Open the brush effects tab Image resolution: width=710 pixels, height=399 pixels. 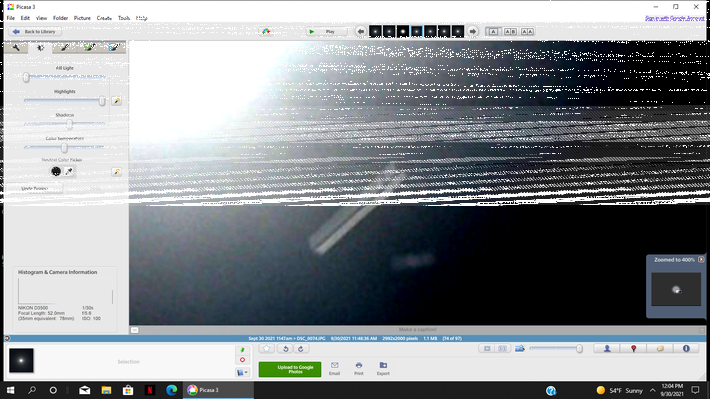(65, 47)
